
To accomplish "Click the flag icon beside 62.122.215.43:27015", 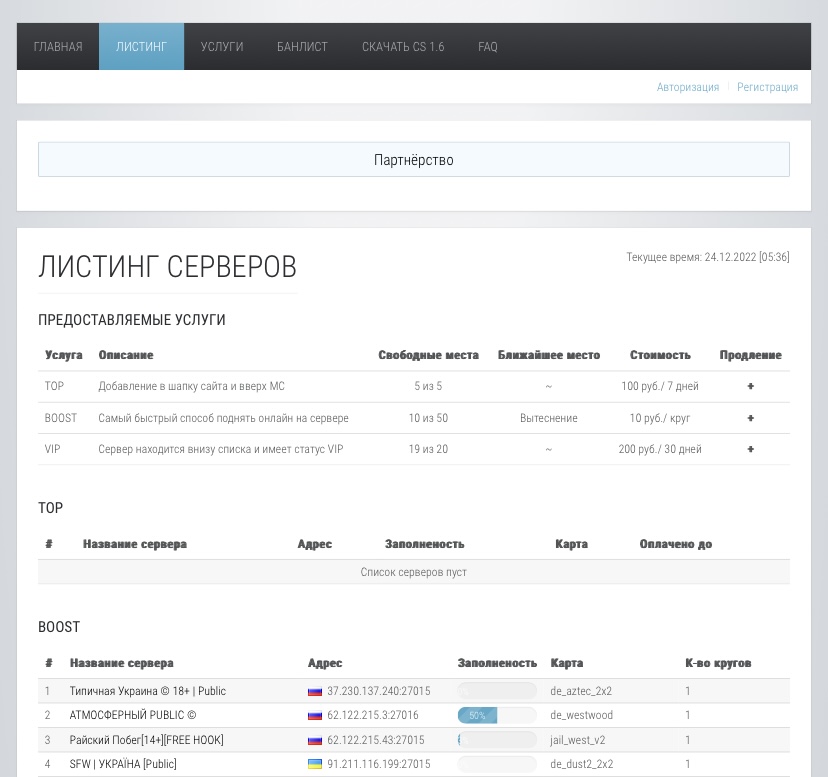I will coord(315,741).
